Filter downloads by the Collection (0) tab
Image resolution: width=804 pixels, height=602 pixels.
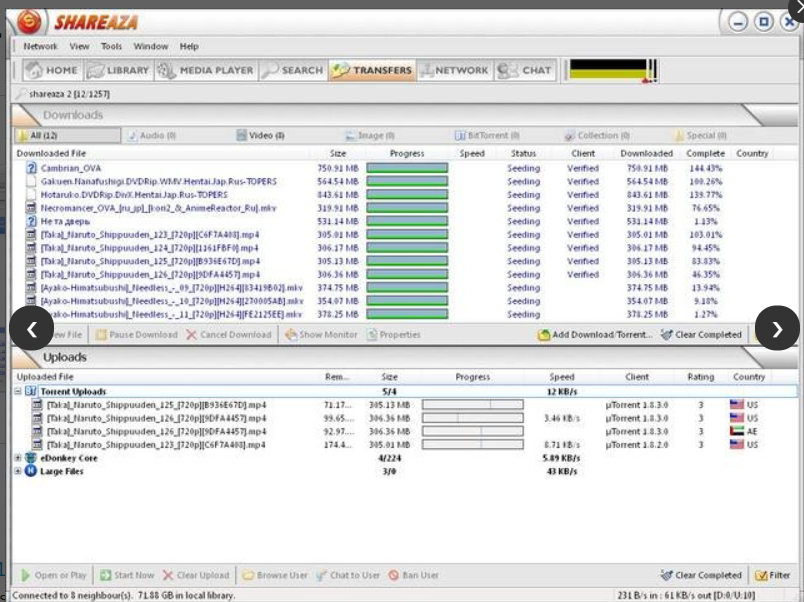point(597,135)
